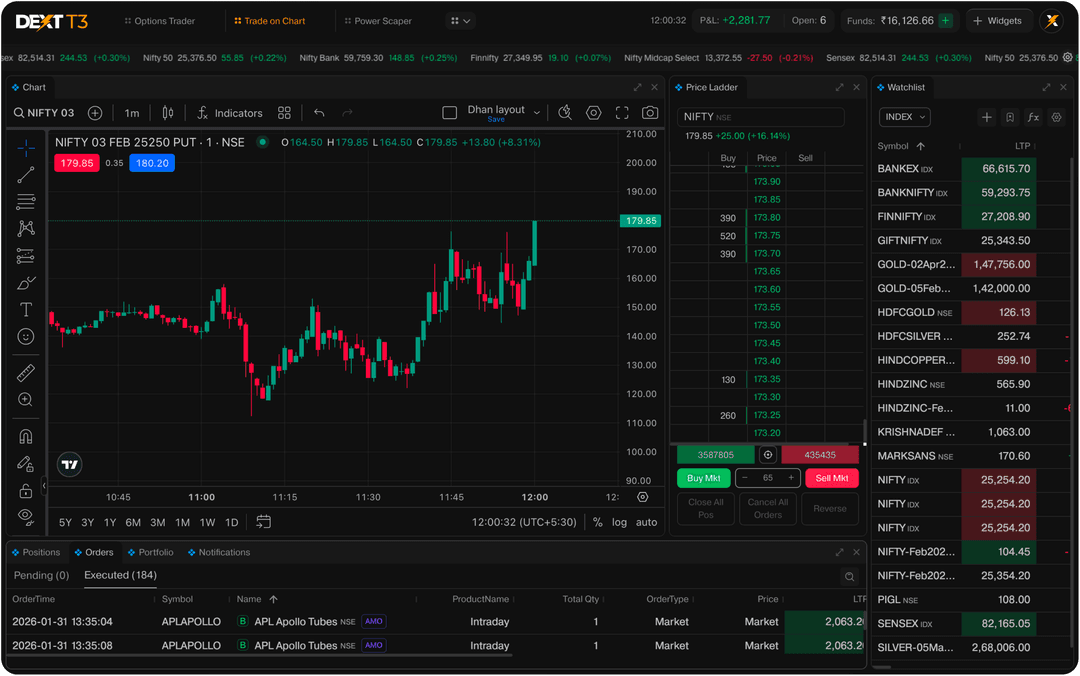Open the emoji sticker drawing tool
Screen dimensions: 1080x676
pyautogui.click(x=25, y=337)
